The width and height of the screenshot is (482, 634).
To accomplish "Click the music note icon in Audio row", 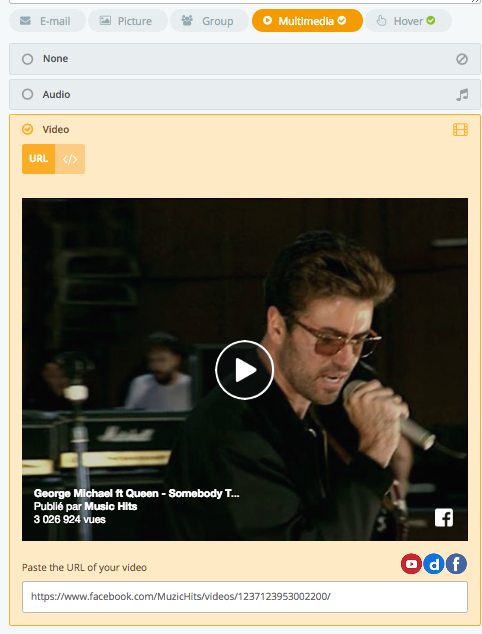I will [x=462, y=95].
